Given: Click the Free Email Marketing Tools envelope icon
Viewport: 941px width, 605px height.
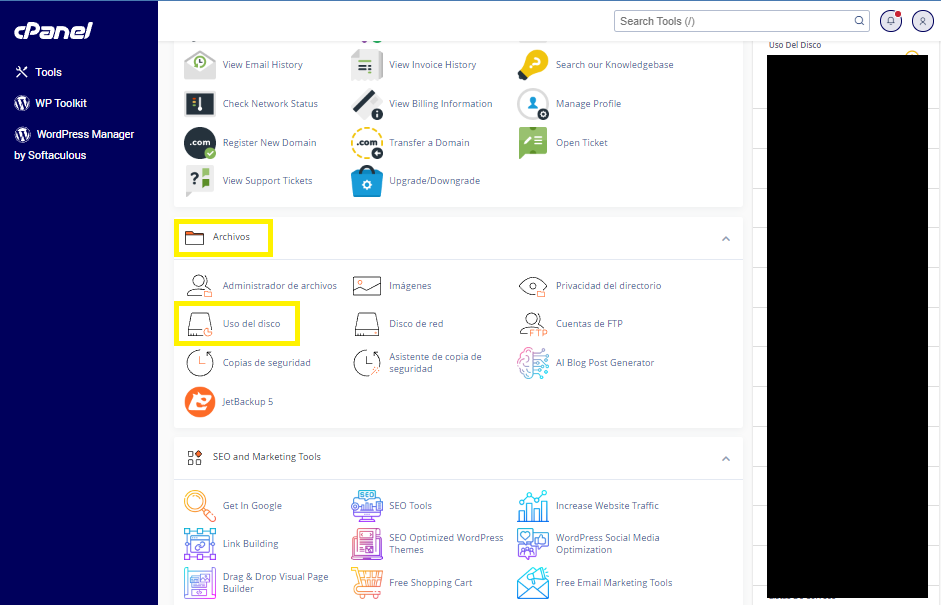Looking at the screenshot, I should click(533, 583).
